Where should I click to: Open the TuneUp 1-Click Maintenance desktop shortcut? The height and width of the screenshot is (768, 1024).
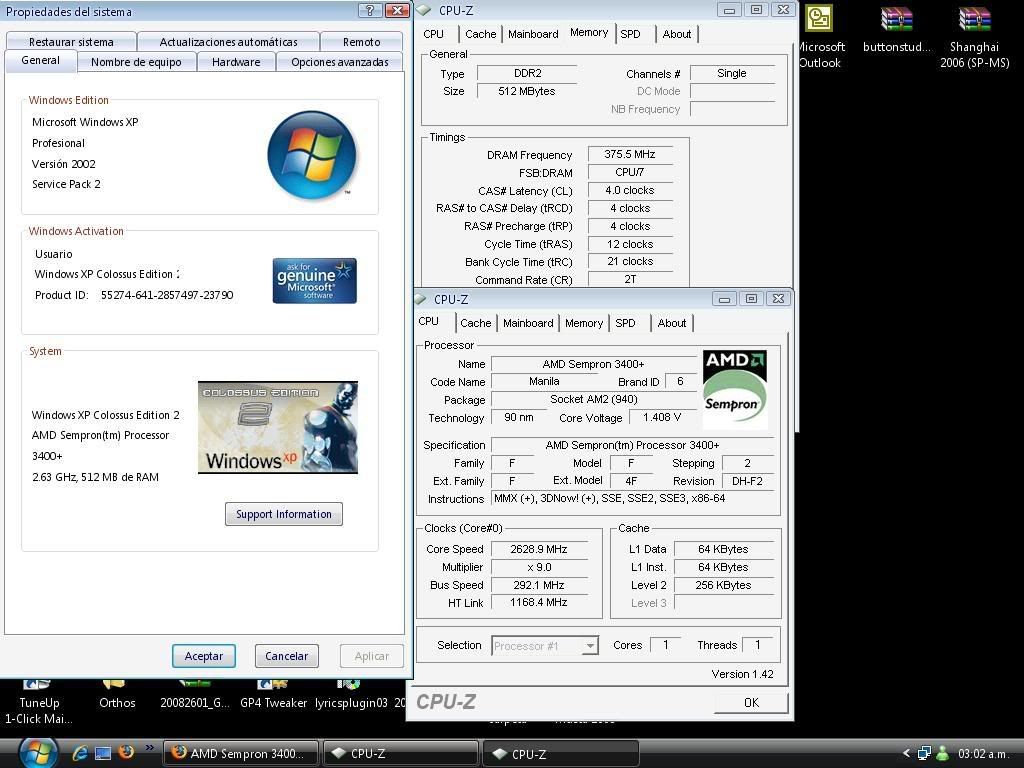coord(39,703)
